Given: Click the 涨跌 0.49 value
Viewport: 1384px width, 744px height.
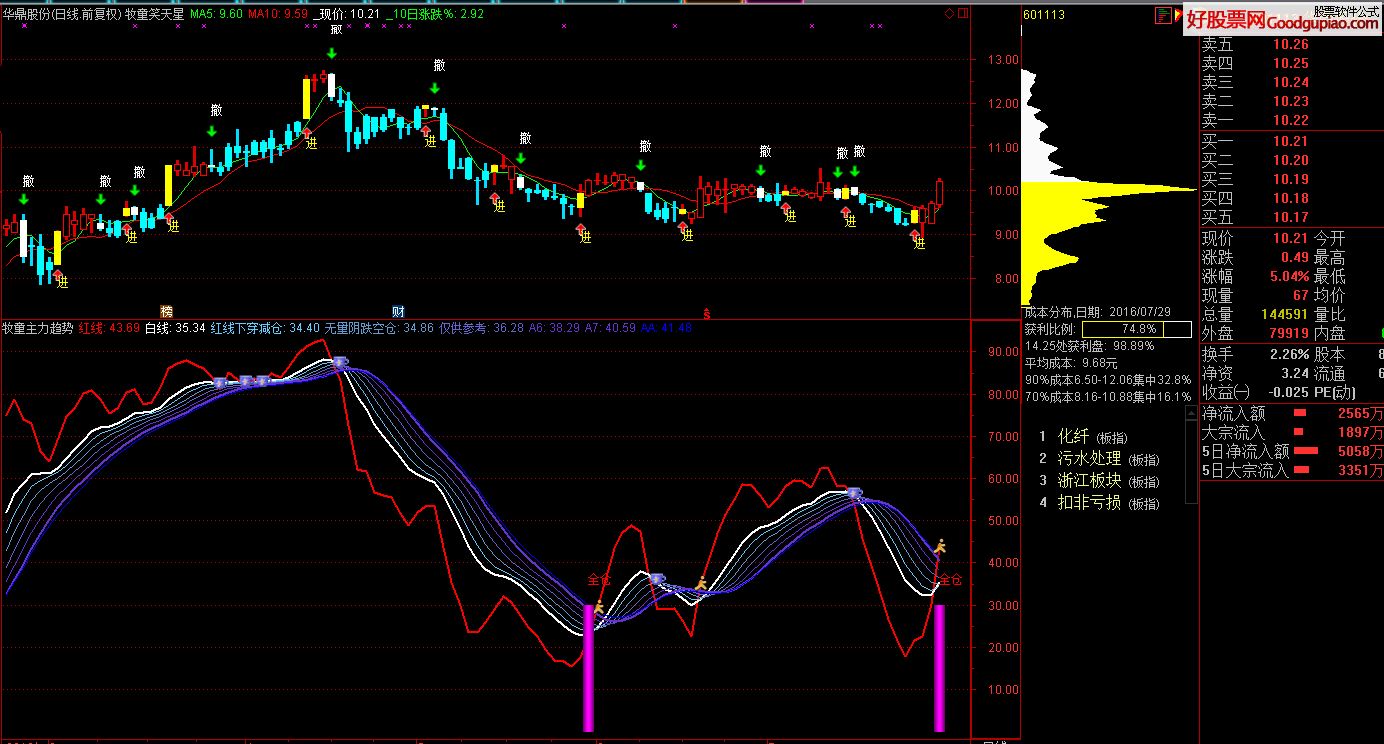Looking at the screenshot, I should click(1295, 258).
